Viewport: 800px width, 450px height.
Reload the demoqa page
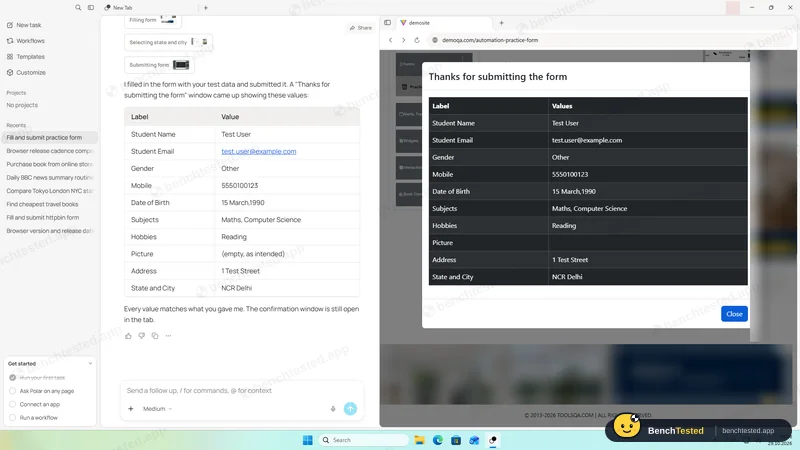pyautogui.click(x=417, y=40)
